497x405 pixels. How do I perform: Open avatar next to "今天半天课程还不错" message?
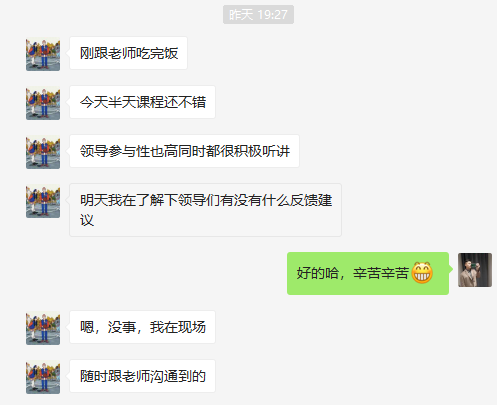43,103
